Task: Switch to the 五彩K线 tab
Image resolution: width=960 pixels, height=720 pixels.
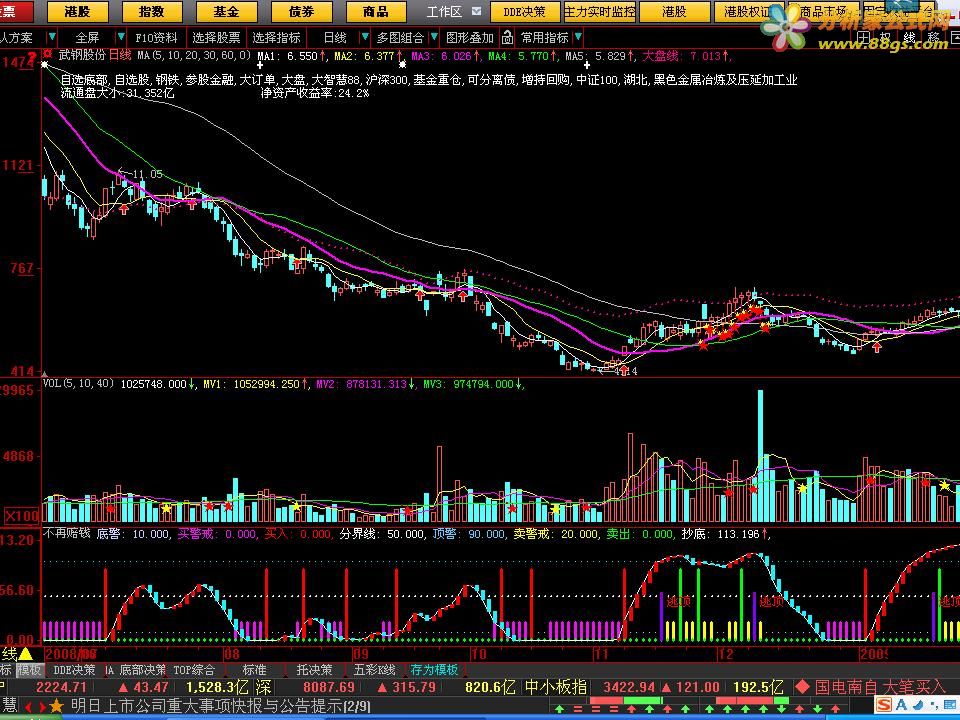Action: [375, 670]
